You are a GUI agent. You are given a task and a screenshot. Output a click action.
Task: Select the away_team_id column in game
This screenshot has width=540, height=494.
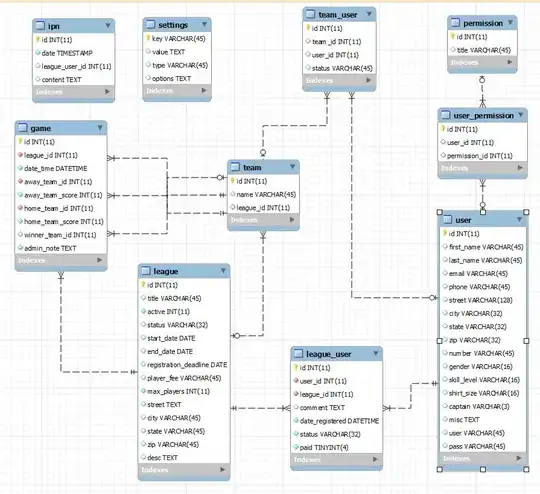pos(58,182)
